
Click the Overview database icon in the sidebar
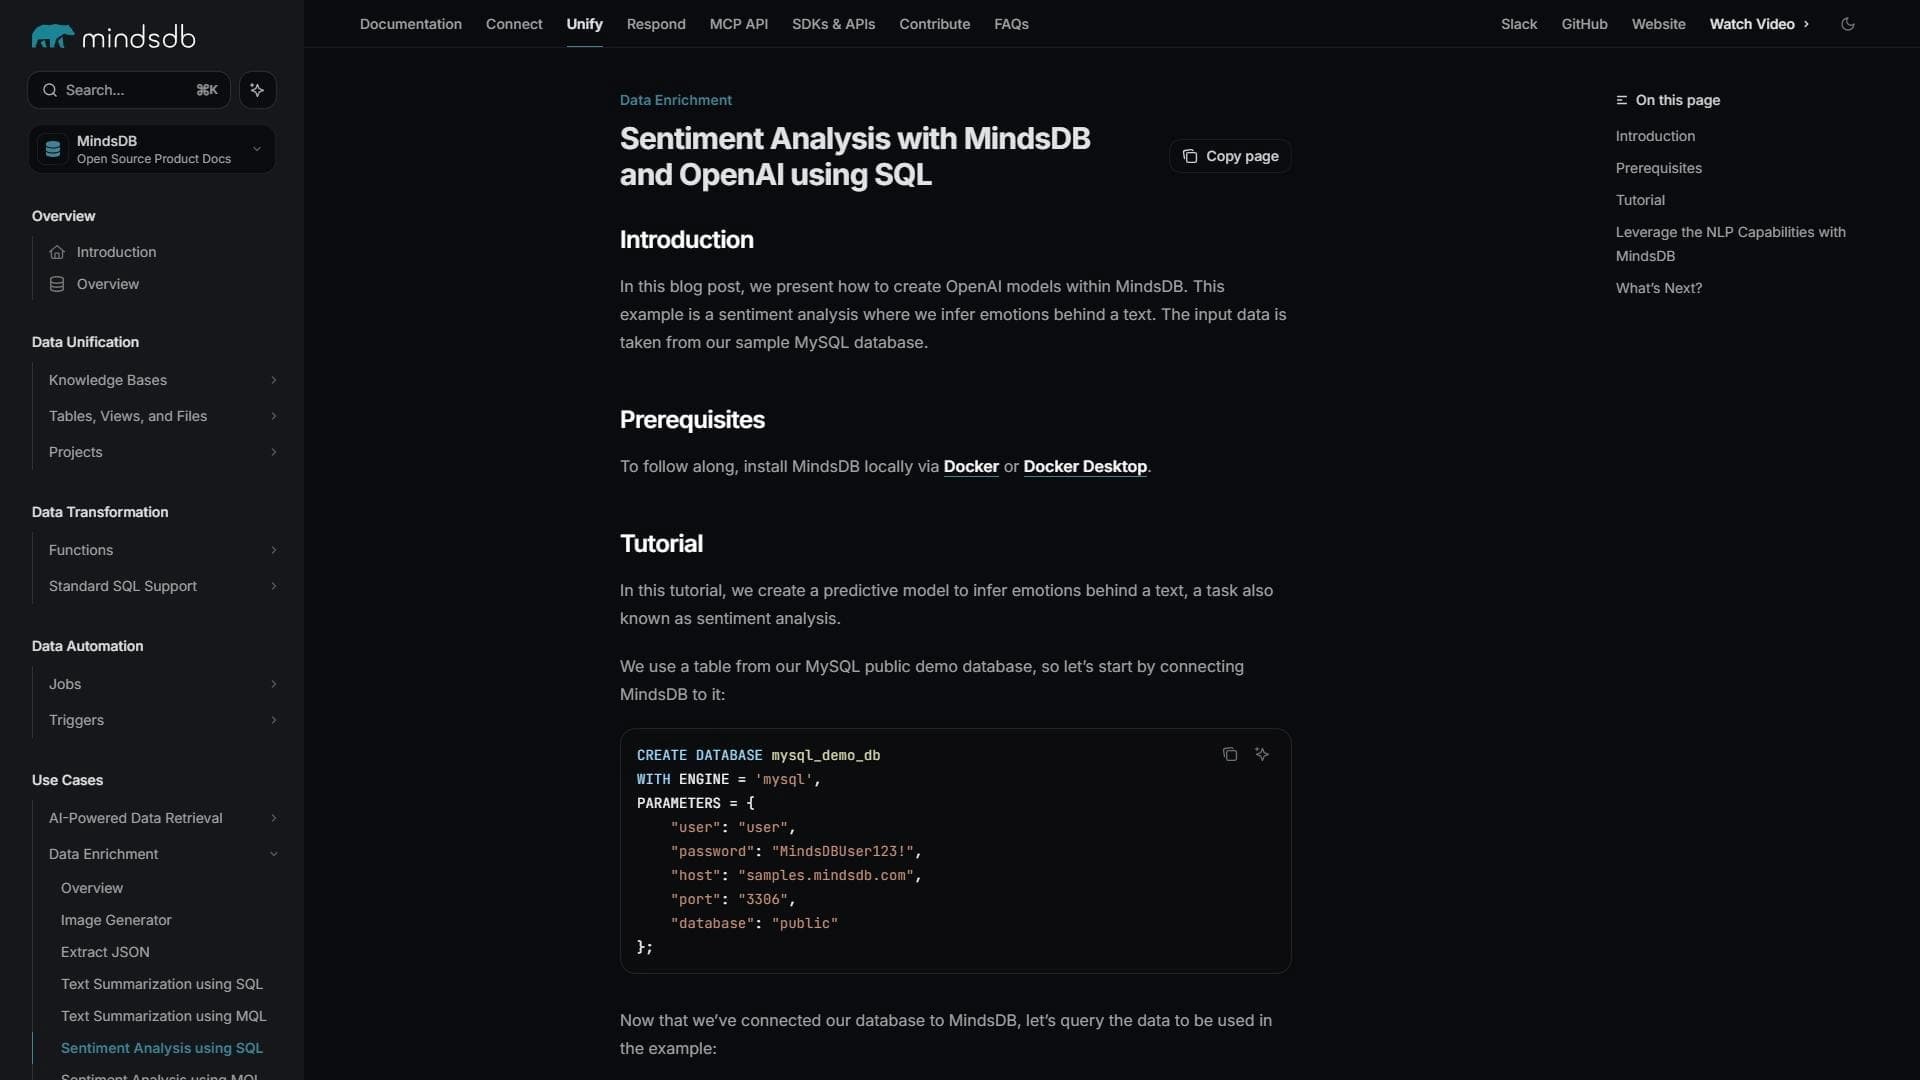(57, 284)
